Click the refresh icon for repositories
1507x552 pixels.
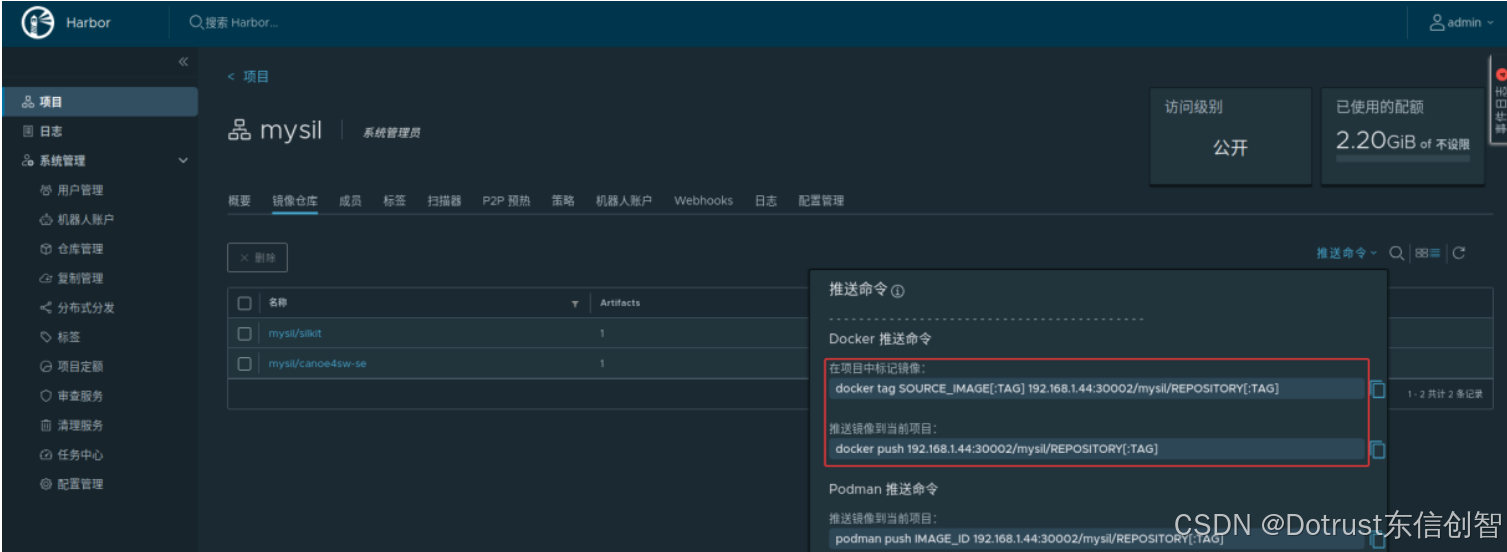tap(1459, 253)
